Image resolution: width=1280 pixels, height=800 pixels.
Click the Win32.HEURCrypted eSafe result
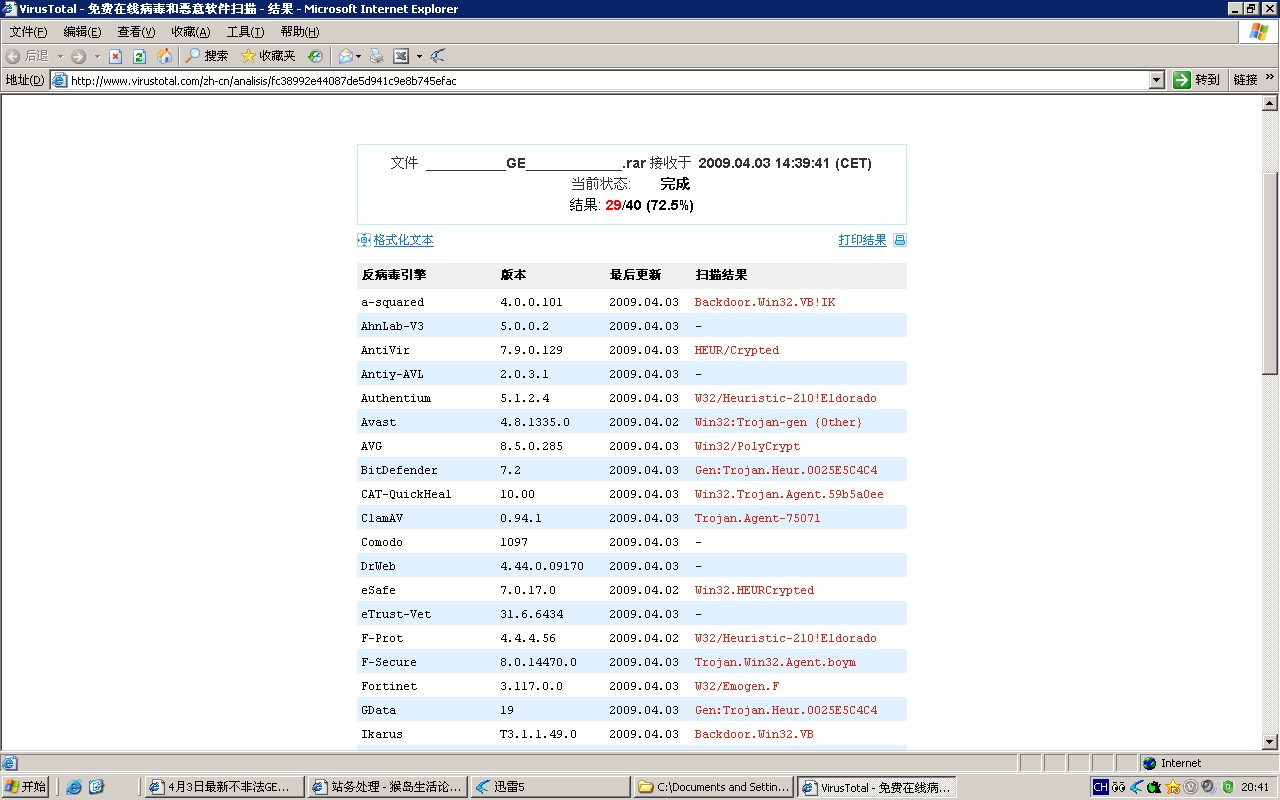(754, 590)
